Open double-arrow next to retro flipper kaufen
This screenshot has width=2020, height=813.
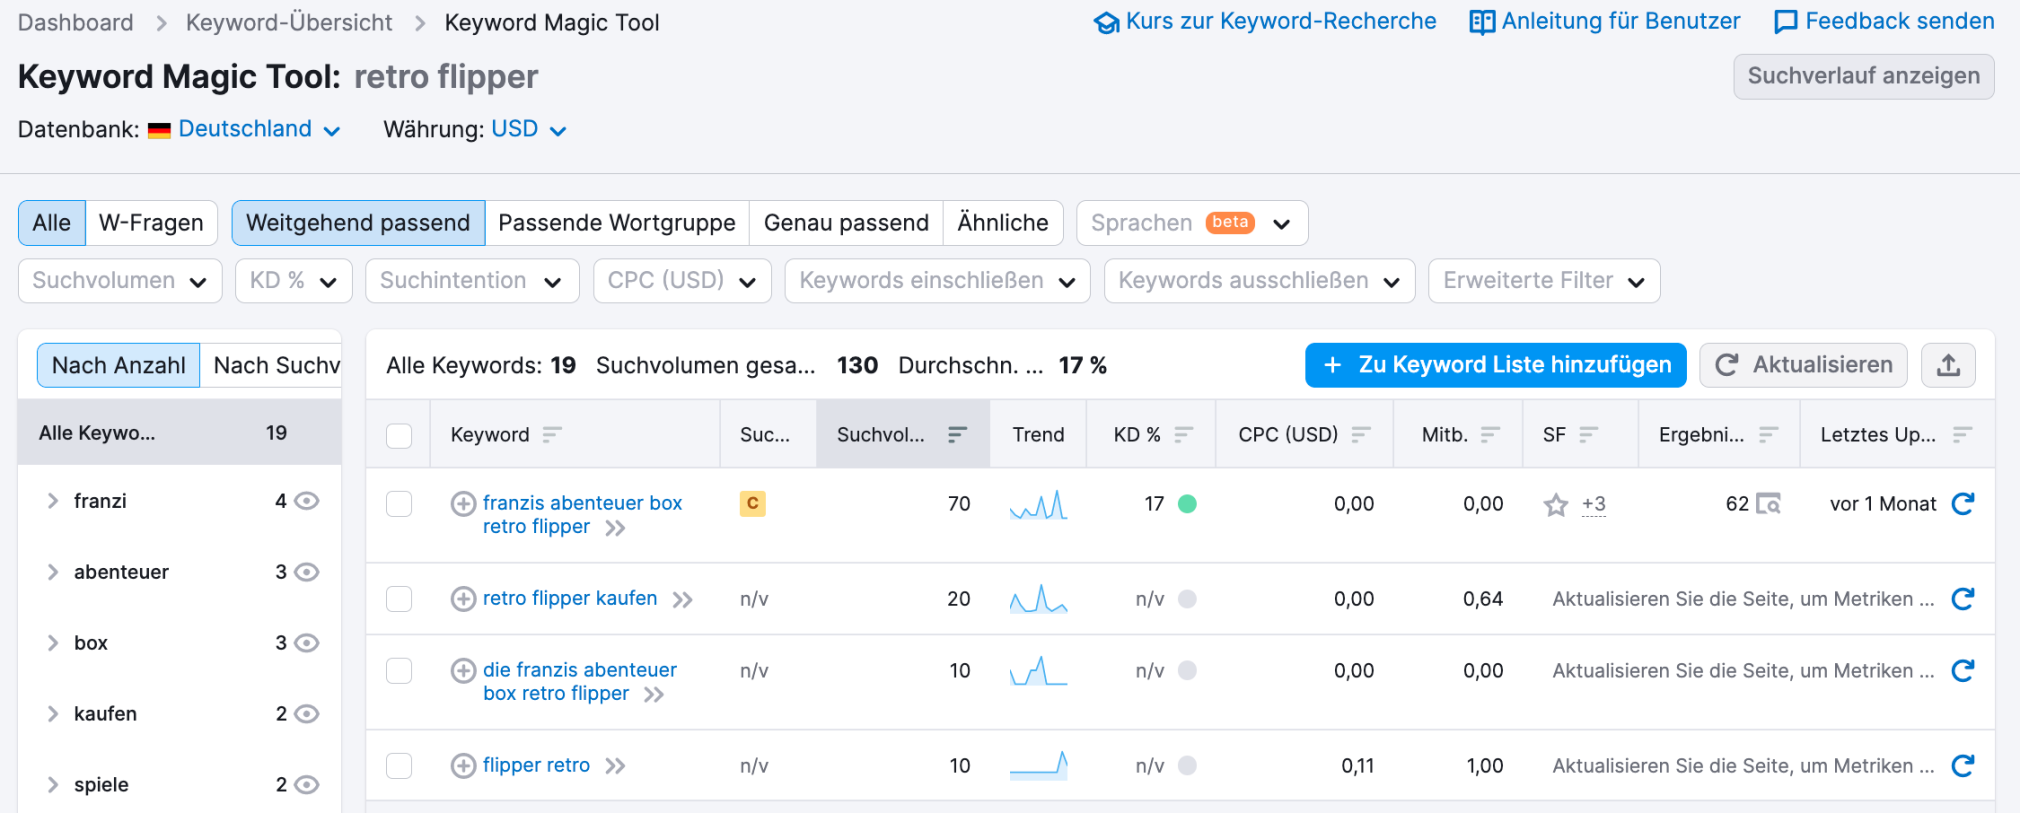[x=682, y=600]
